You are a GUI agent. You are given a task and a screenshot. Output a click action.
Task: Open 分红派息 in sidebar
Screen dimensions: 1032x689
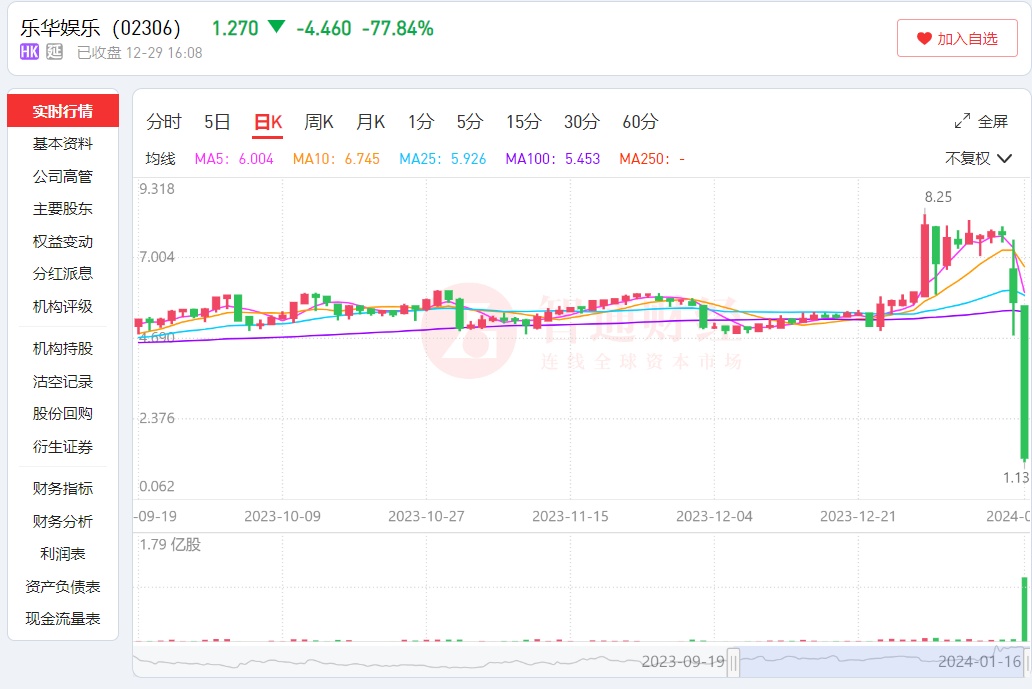(63, 273)
